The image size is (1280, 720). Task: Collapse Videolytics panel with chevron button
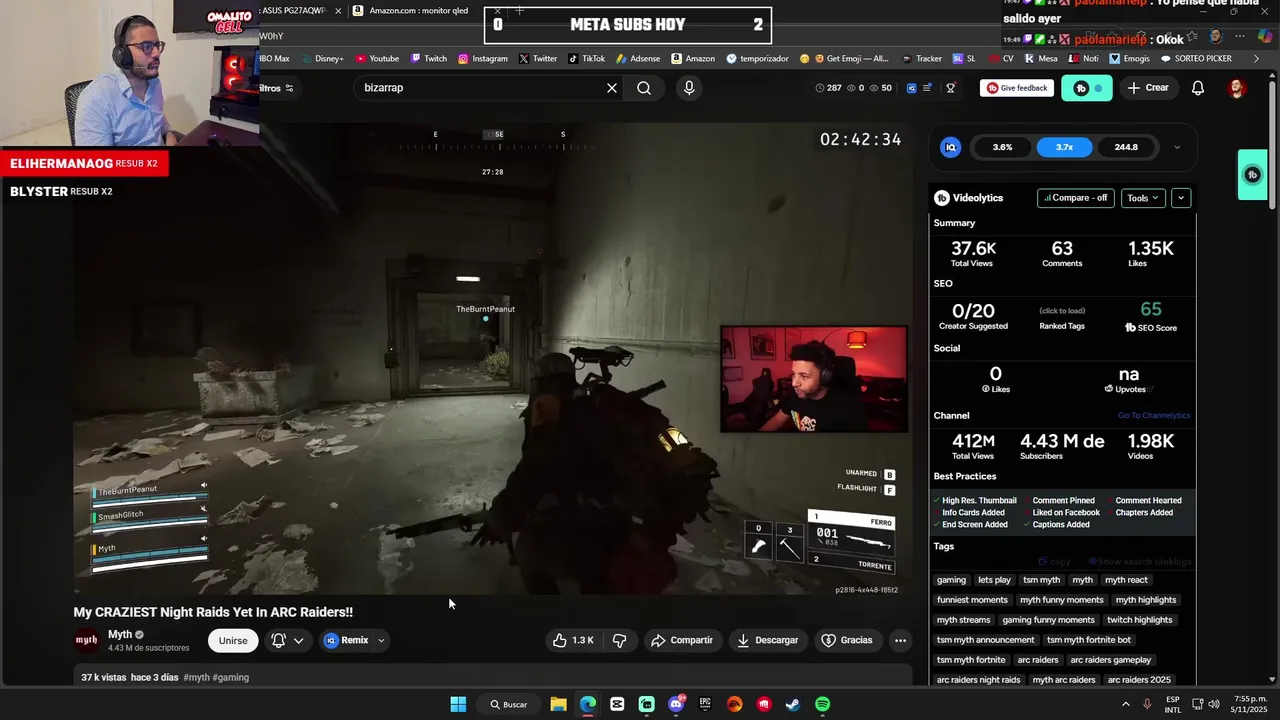point(1181,198)
